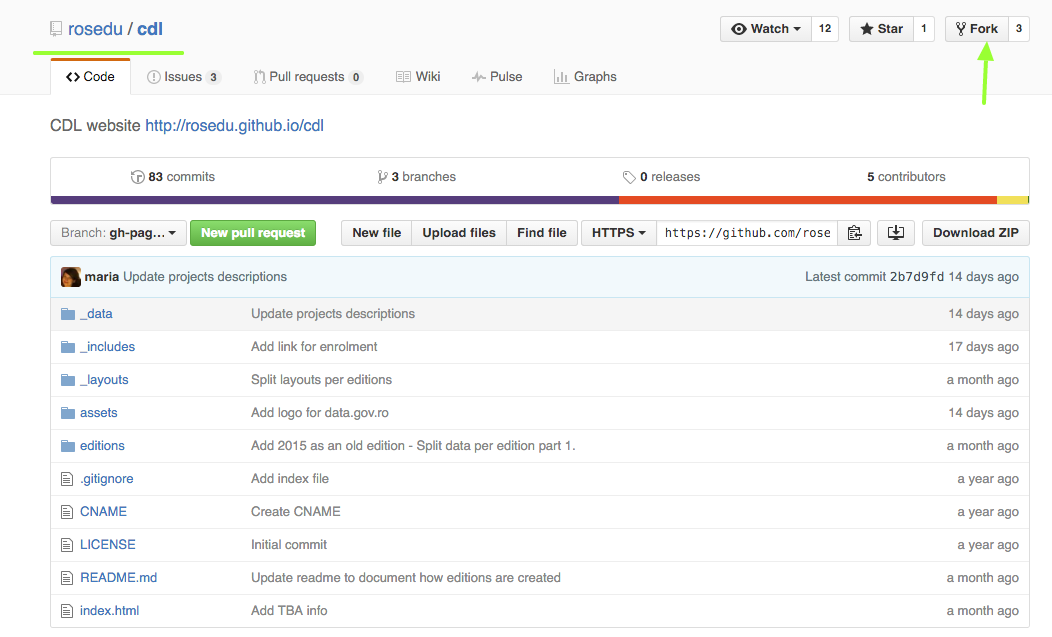Click the repository book icon beside rosedu

pos(56,29)
